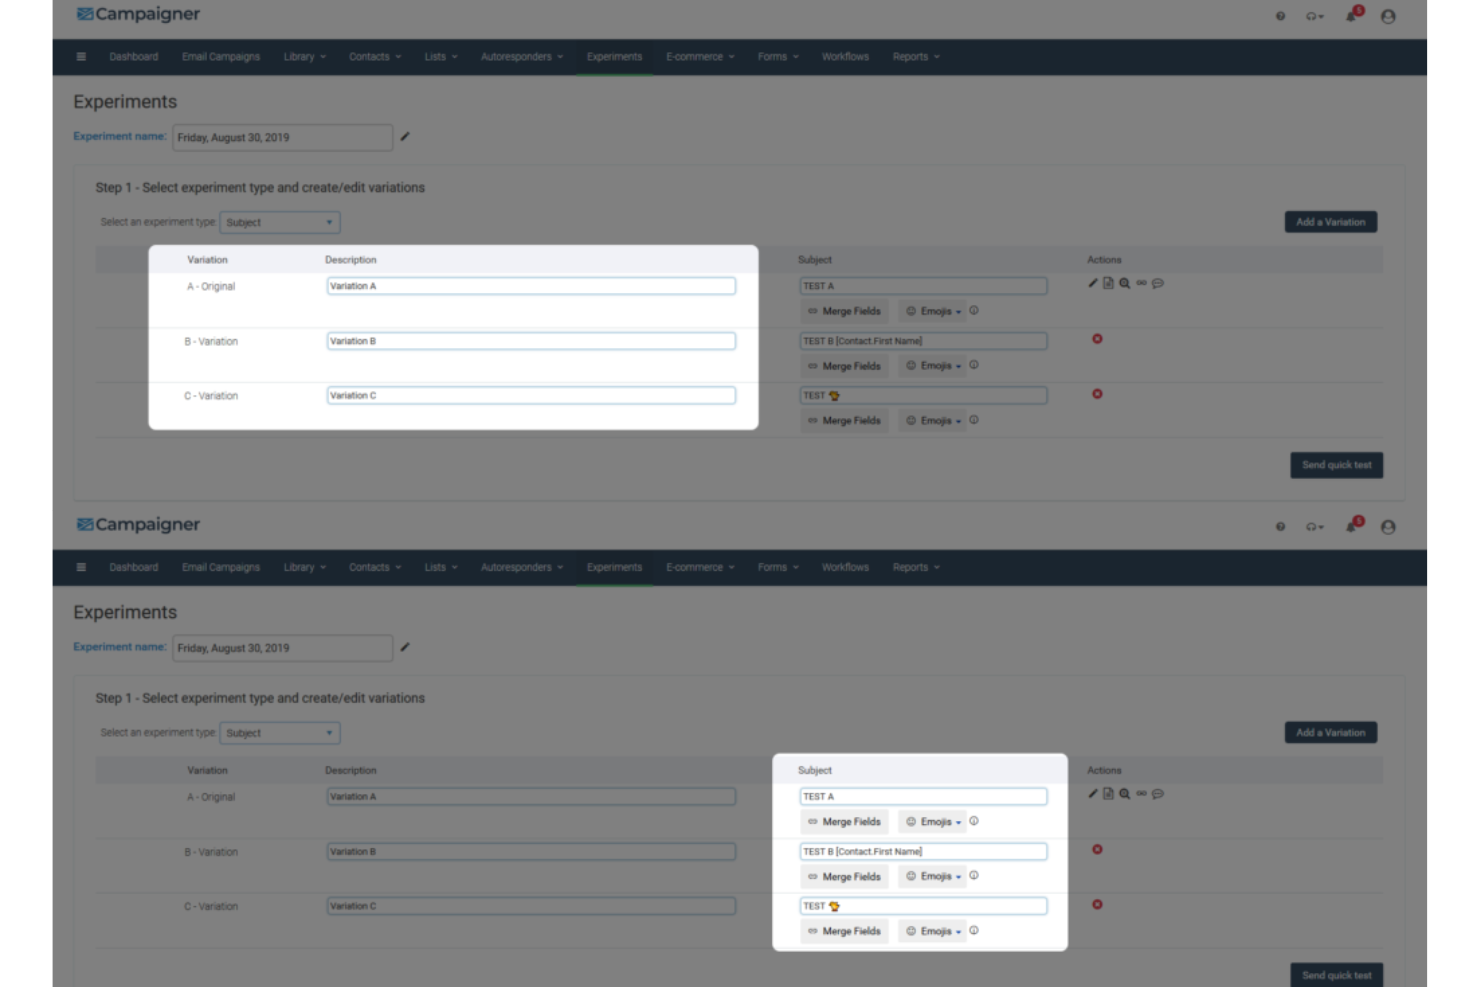This screenshot has height=987, width=1480.
Task: Open the comment bubble icon for Variation A
Action: tap(1156, 283)
